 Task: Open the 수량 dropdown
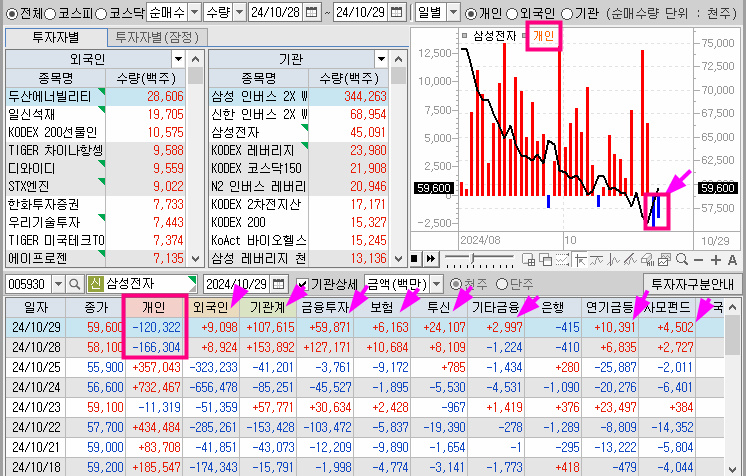point(240,12)
